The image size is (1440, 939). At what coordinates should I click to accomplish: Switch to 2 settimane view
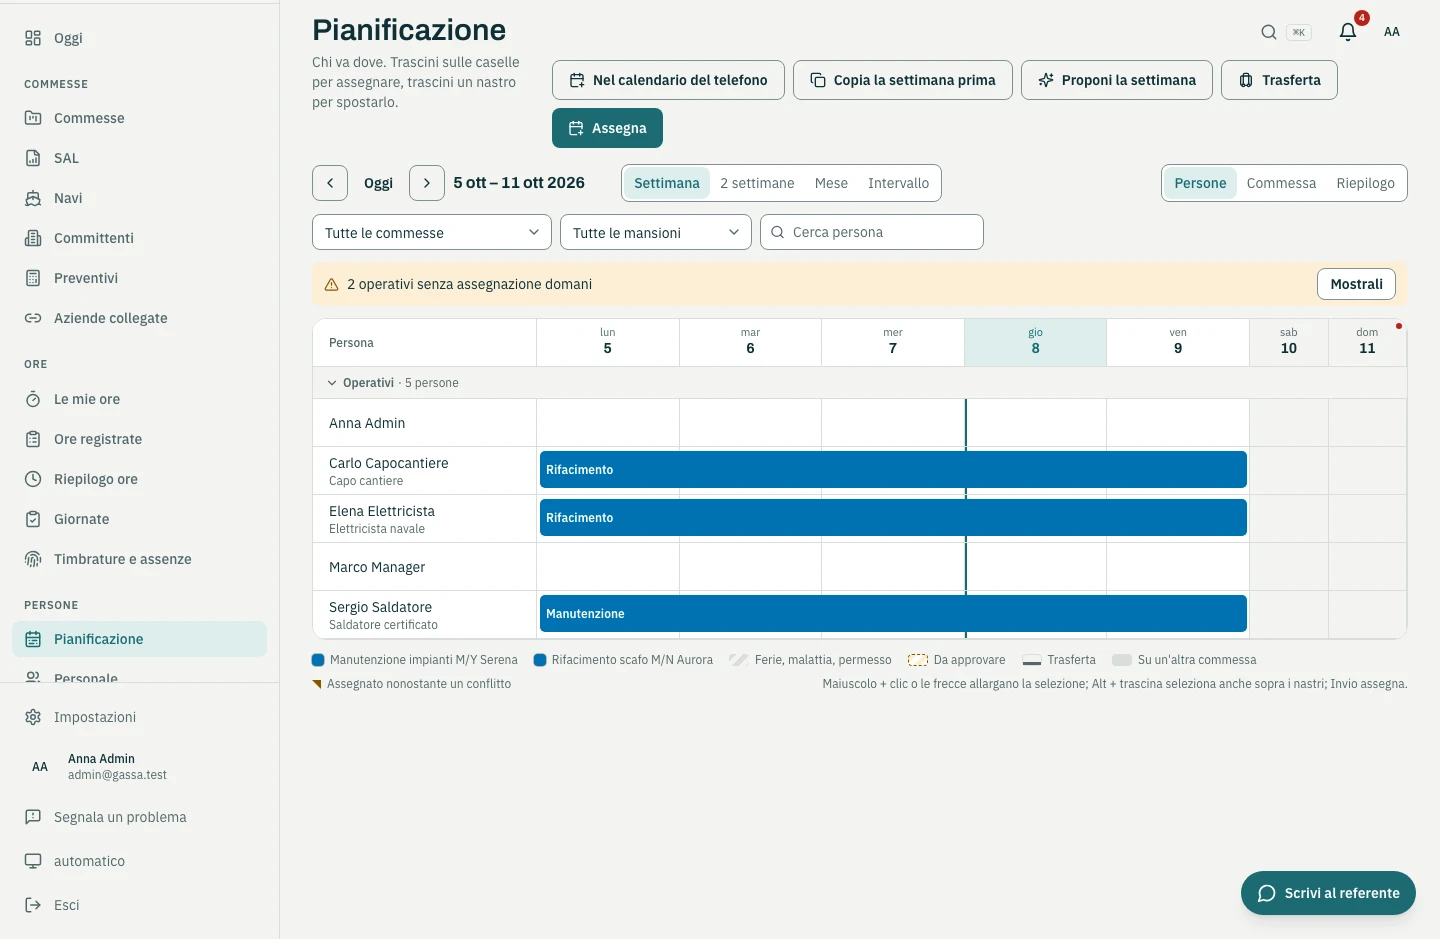click(x=757, y=183)
